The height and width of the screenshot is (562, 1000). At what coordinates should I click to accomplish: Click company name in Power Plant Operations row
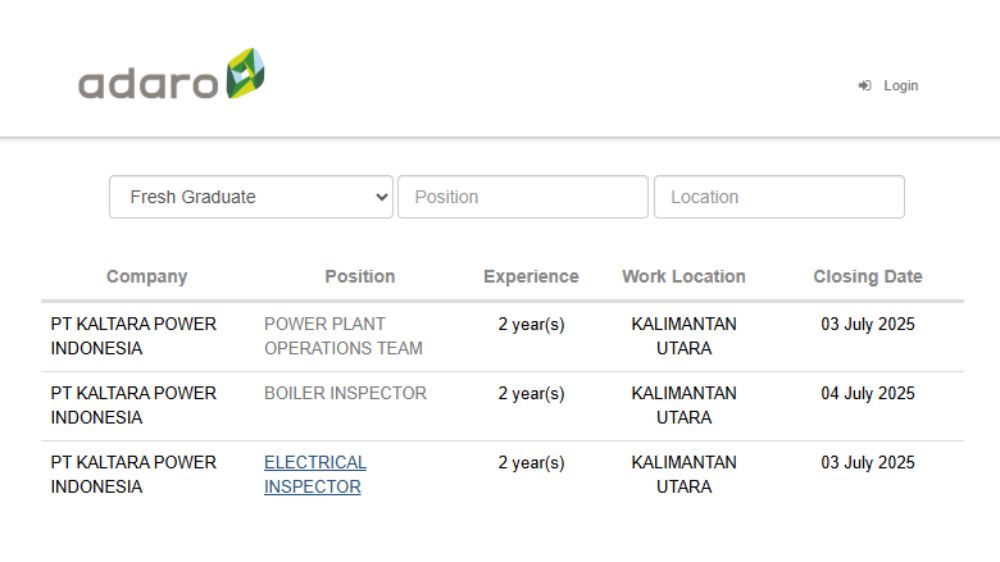(133, 336)
